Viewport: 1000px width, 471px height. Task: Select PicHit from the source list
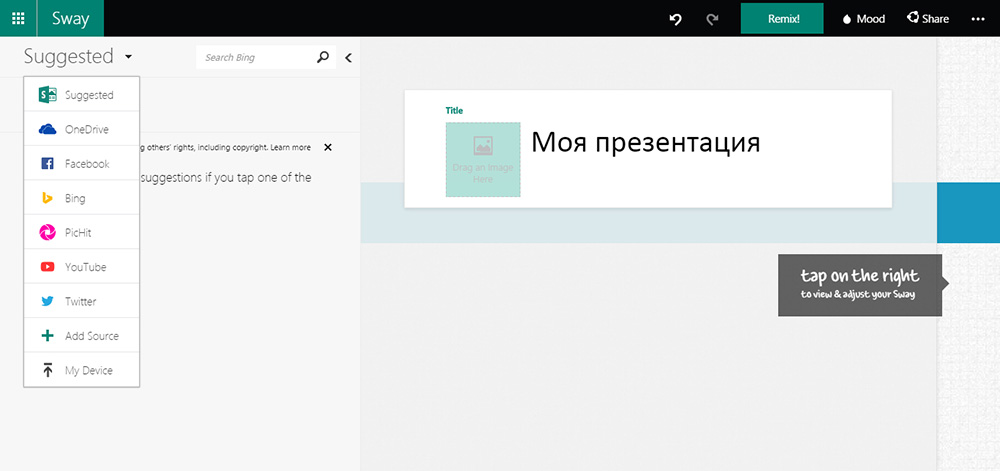tap(82, 233)
